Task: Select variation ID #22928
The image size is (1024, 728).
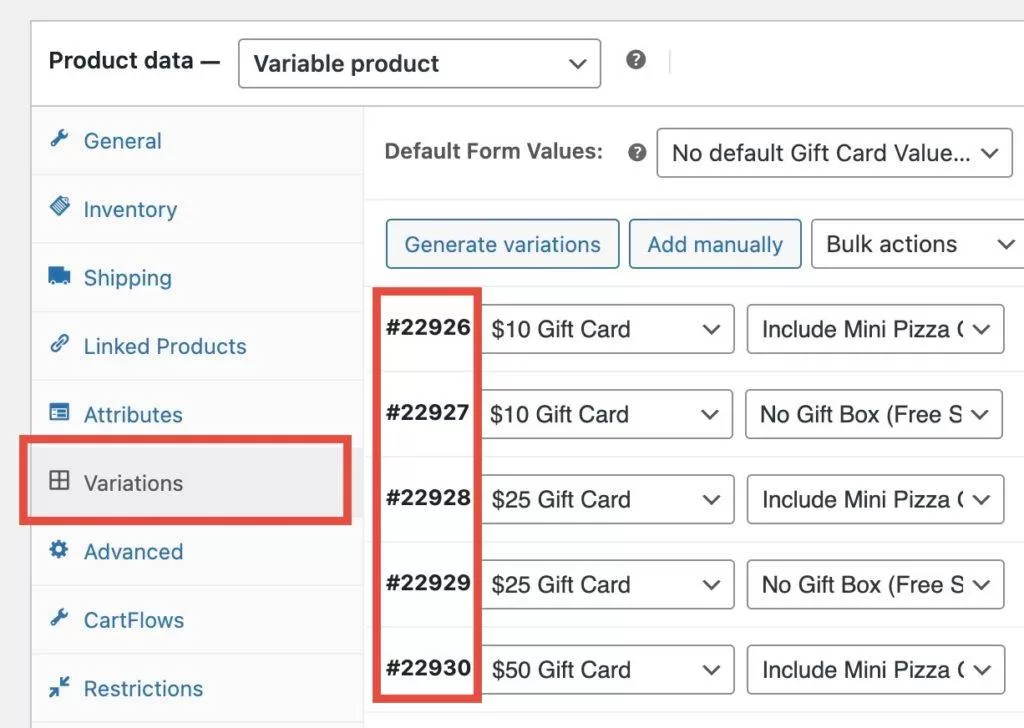Action: pyautogui.click(x=428, y=498)
